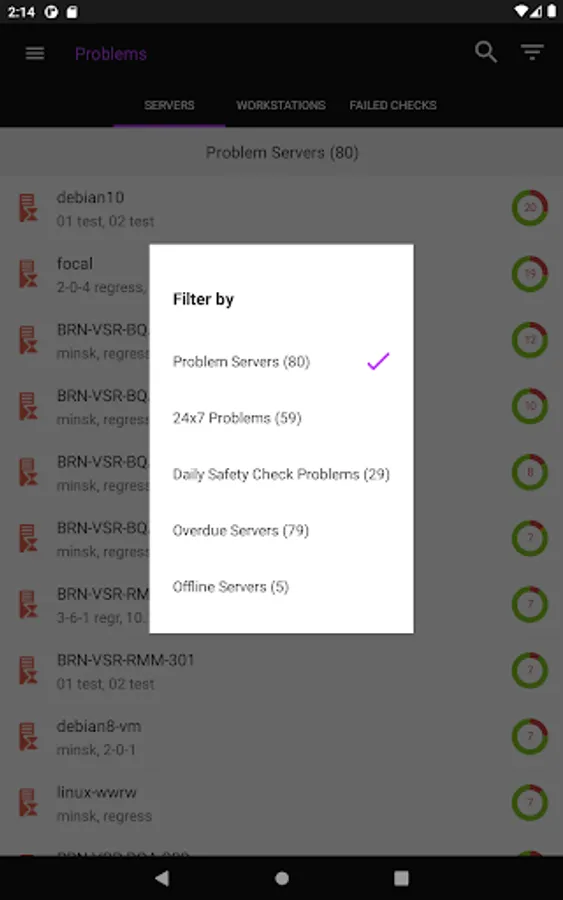Tap the debian10 server status icon
Image resolution: width=563 pixels, height=900 pixels.
pos(28,208)
